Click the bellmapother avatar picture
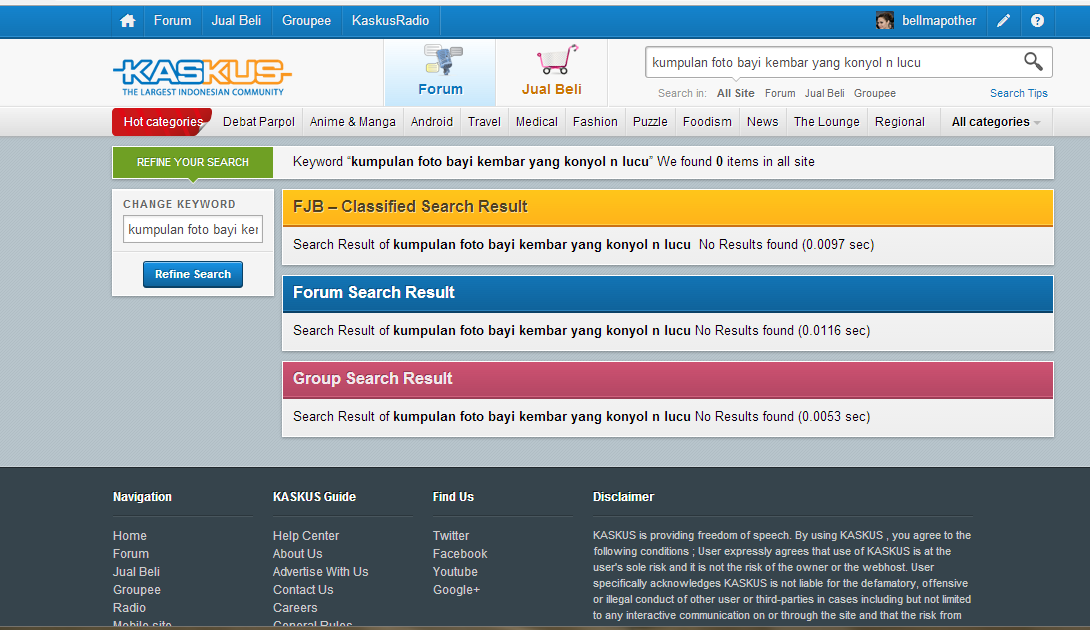 (884, 21)
